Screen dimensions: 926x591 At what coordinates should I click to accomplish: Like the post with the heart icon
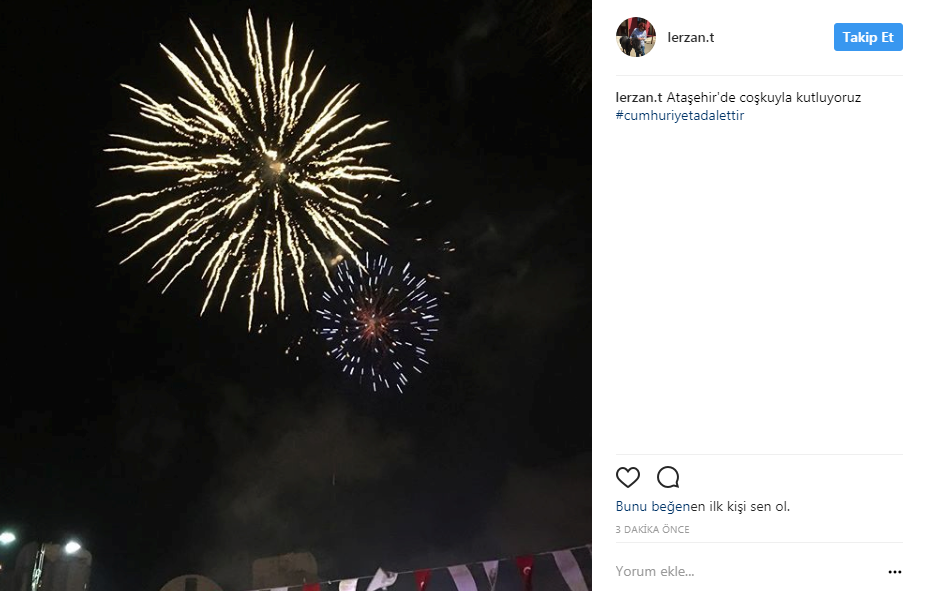coord(628,477)
